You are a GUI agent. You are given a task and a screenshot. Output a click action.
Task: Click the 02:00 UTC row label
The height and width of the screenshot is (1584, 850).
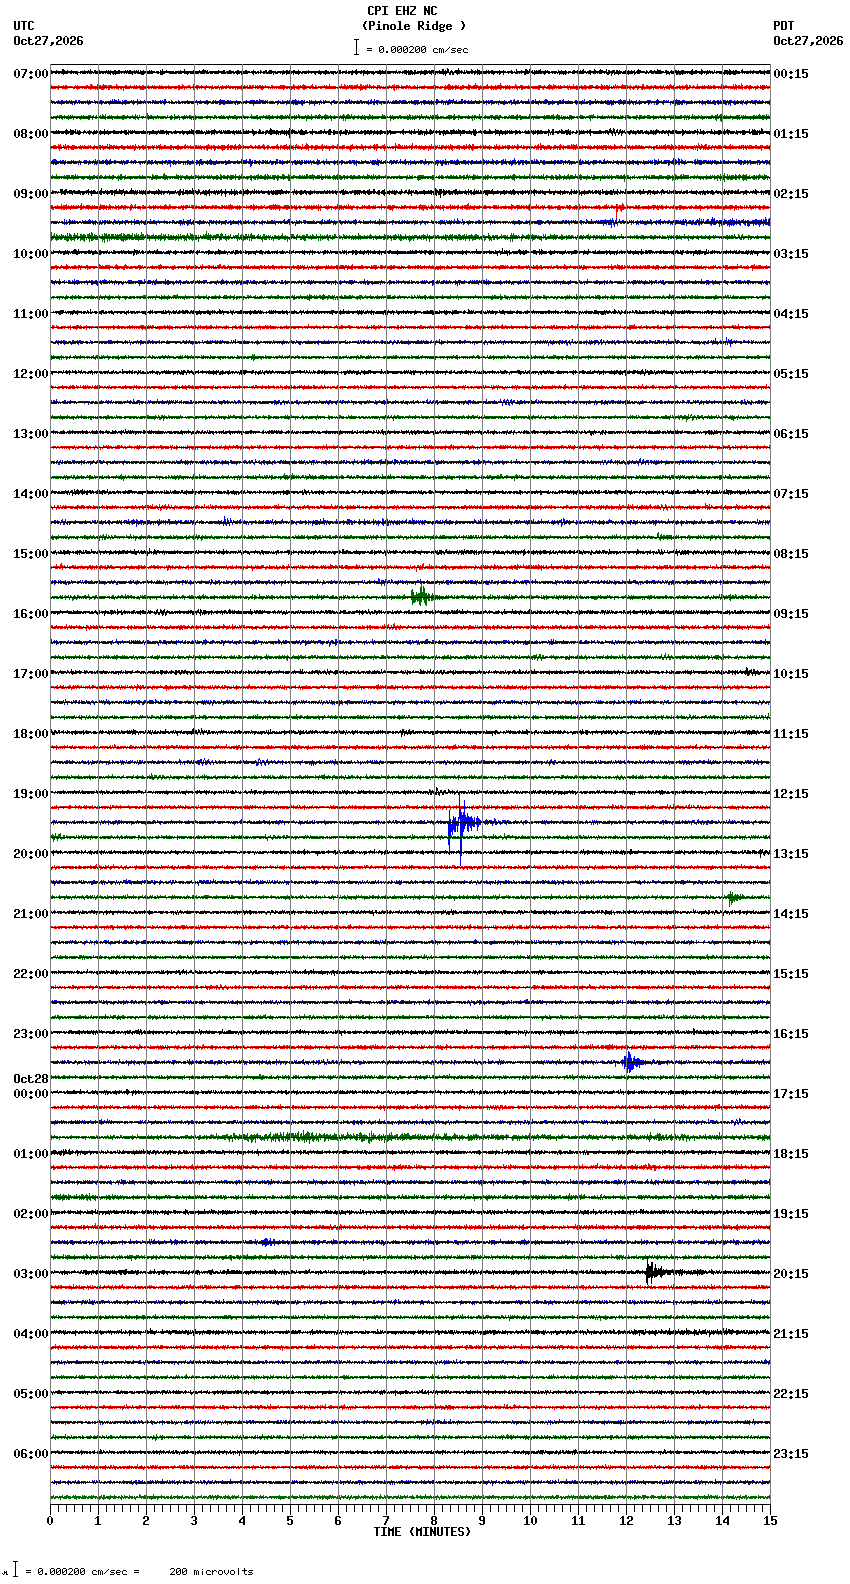click(31, 1214)
